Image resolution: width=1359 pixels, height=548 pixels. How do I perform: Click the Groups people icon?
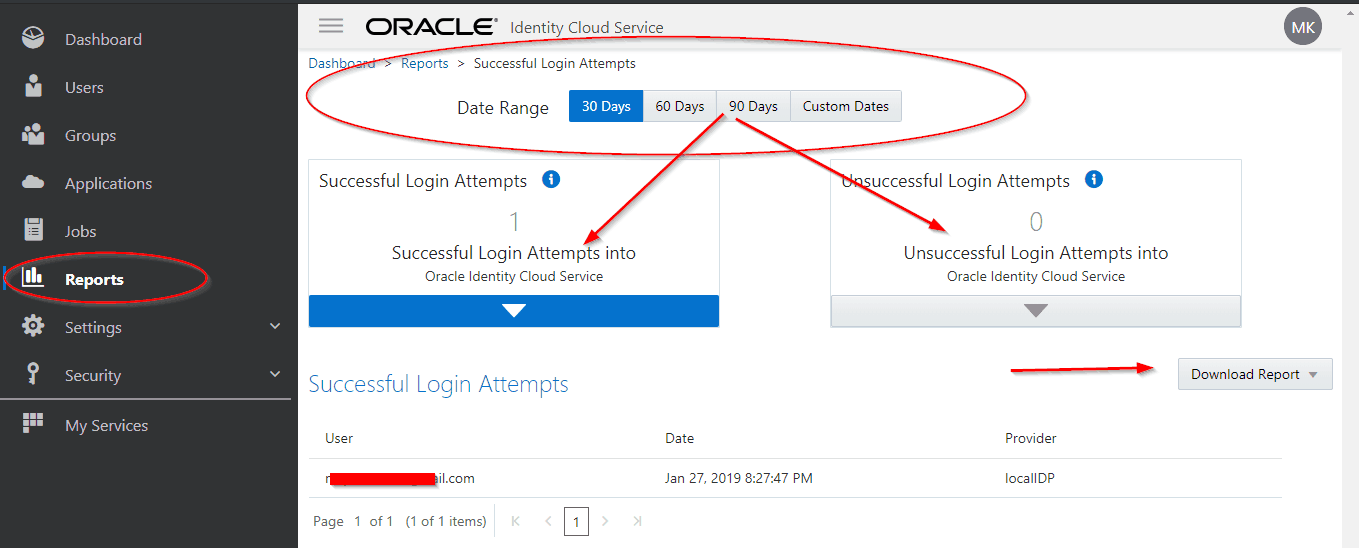coord(33,135)
